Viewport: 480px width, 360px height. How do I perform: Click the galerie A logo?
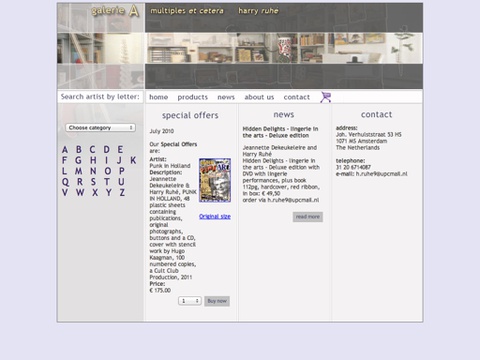[115, 11]
